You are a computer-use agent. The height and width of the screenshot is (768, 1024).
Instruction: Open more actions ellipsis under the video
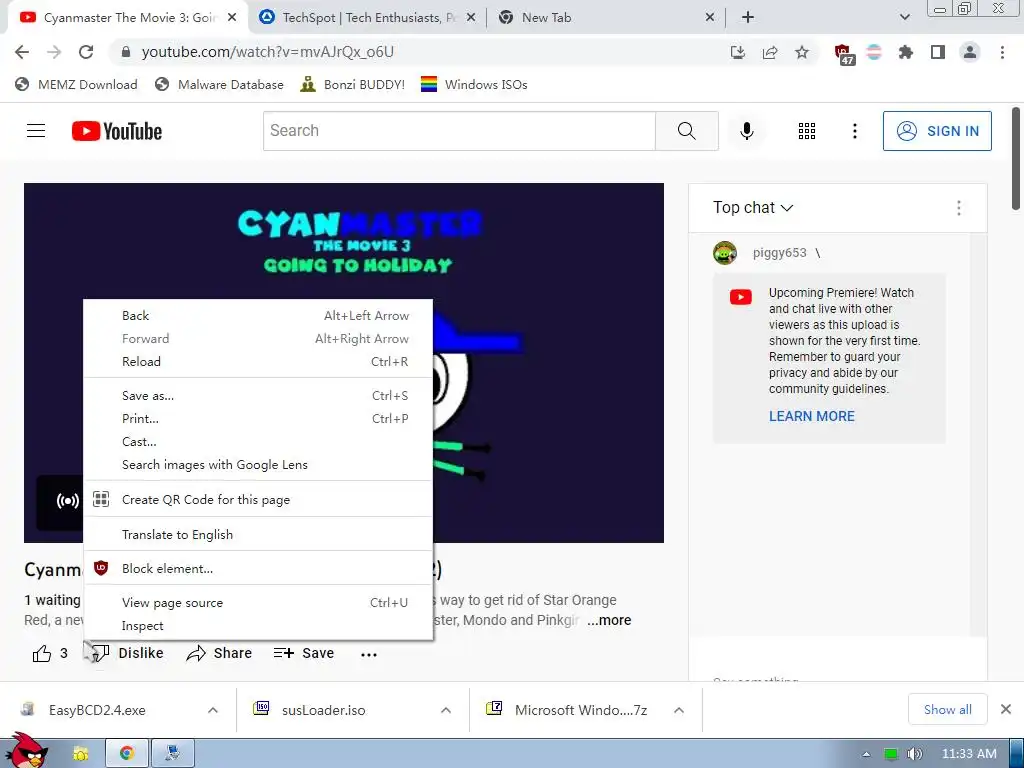point(369,654)
